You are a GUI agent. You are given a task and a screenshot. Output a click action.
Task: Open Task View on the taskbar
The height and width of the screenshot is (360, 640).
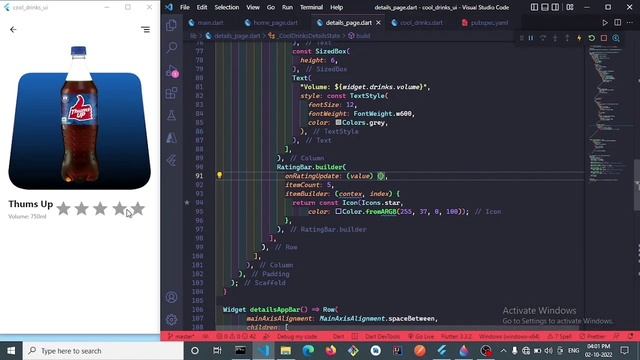pos(217,351)
